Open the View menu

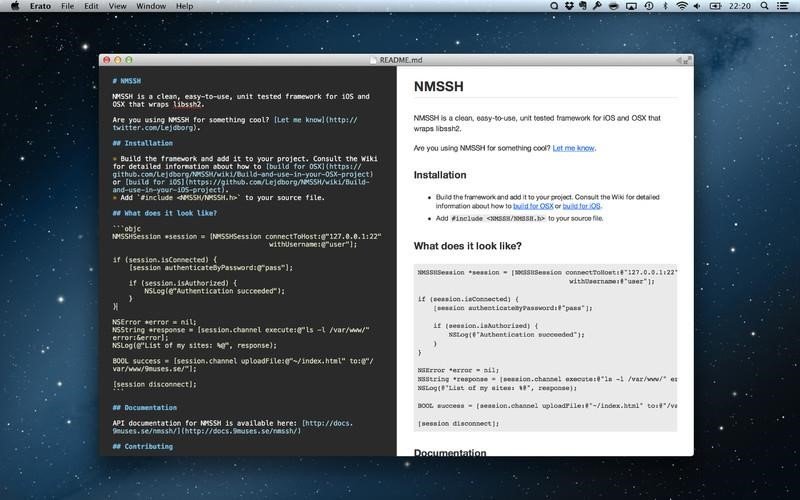coord(117,6)
